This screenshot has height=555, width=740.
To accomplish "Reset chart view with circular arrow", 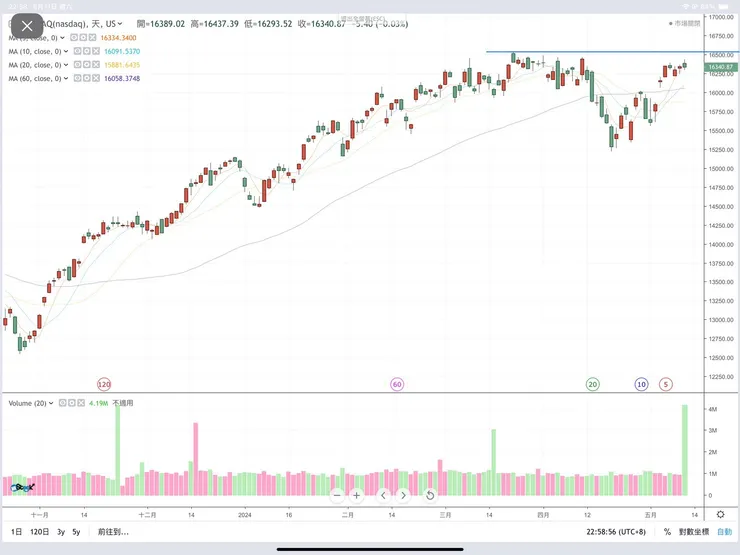I will tap(430, 495).
